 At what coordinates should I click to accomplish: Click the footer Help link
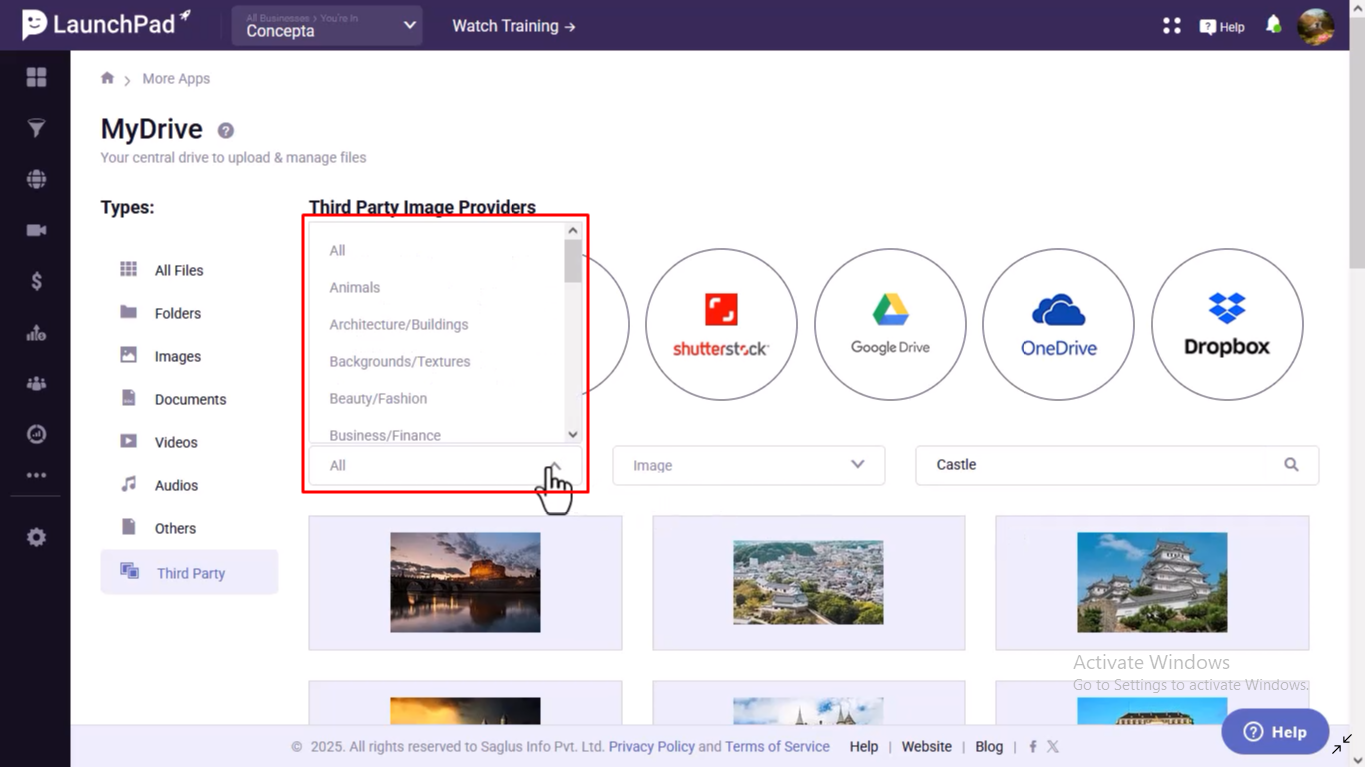point(864,747)
